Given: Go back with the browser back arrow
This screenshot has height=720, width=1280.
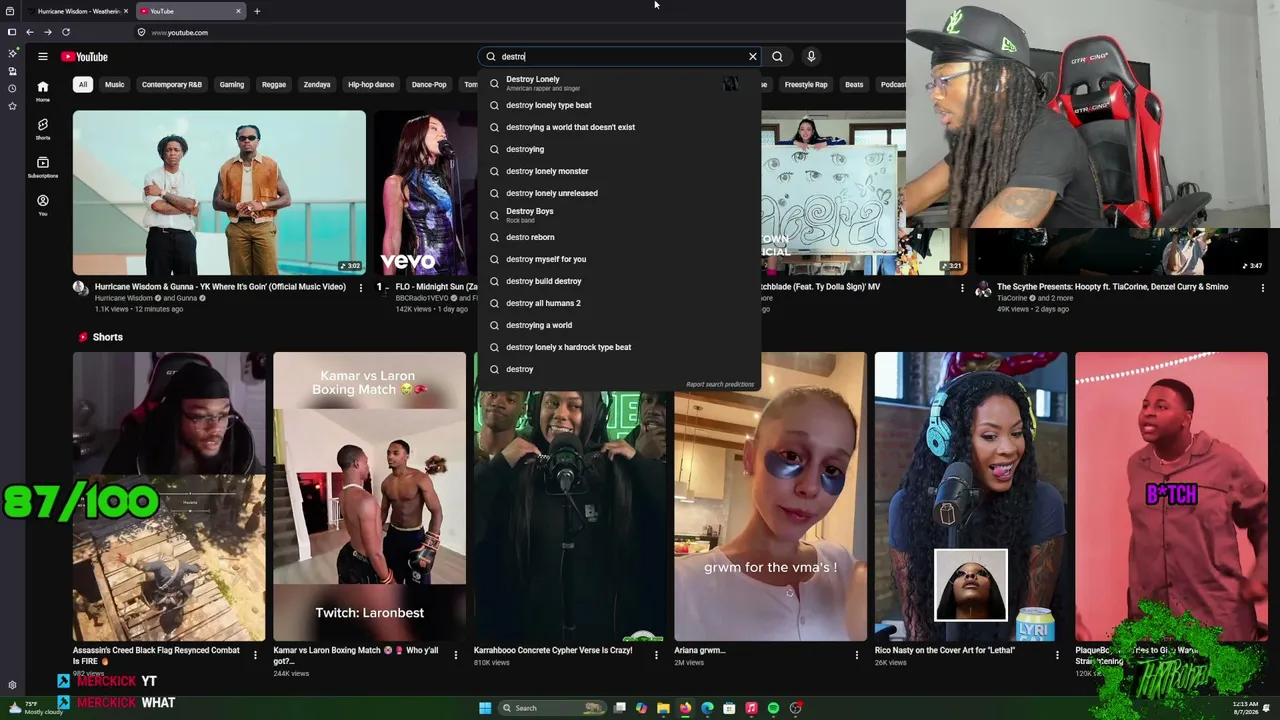Looking at the screenshot, I should coord(30,32).
